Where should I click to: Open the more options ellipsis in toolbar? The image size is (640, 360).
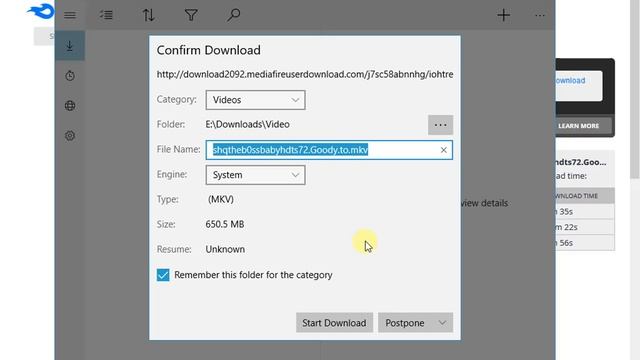coord(540,16)
